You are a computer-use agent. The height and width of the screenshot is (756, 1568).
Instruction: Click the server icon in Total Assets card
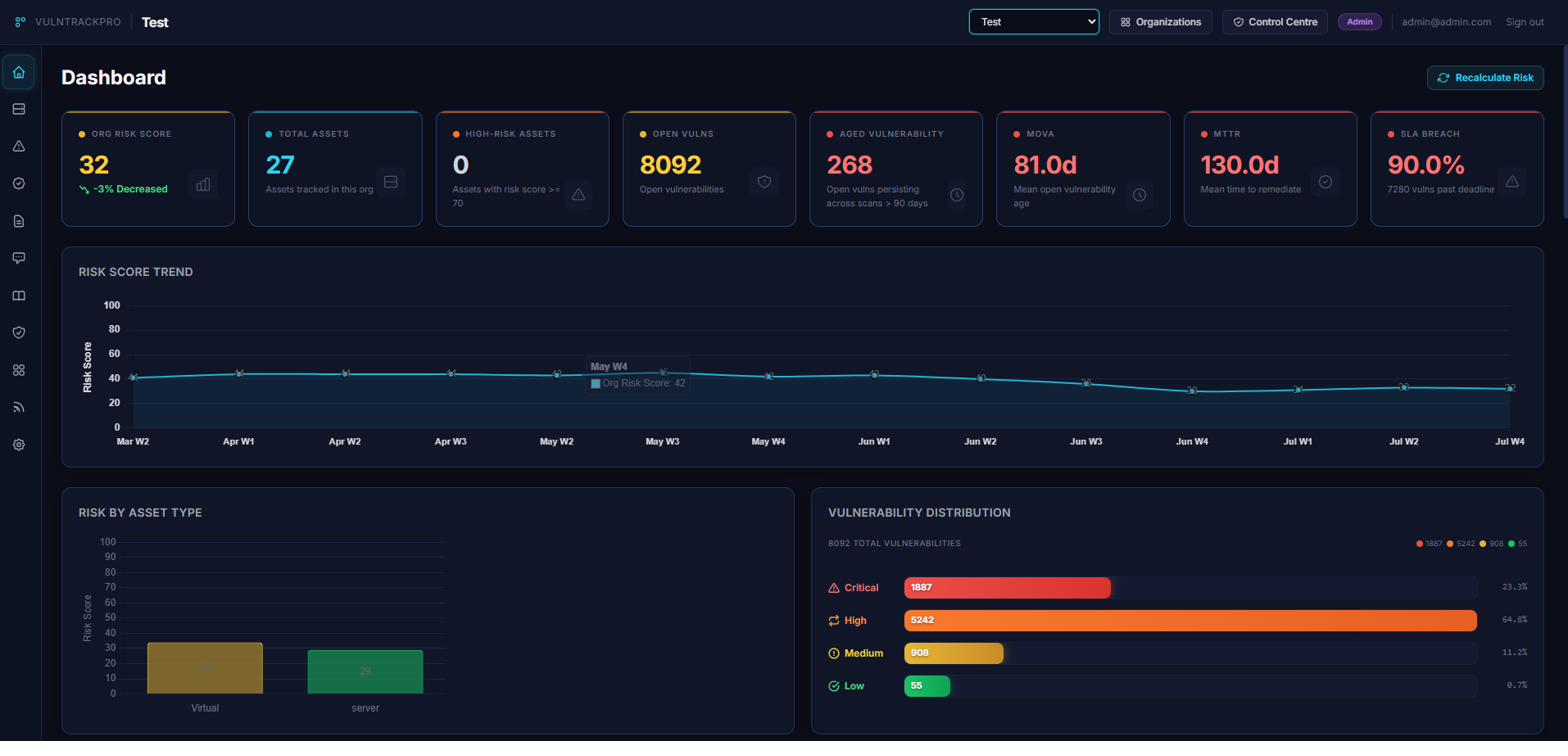point(391,182)
